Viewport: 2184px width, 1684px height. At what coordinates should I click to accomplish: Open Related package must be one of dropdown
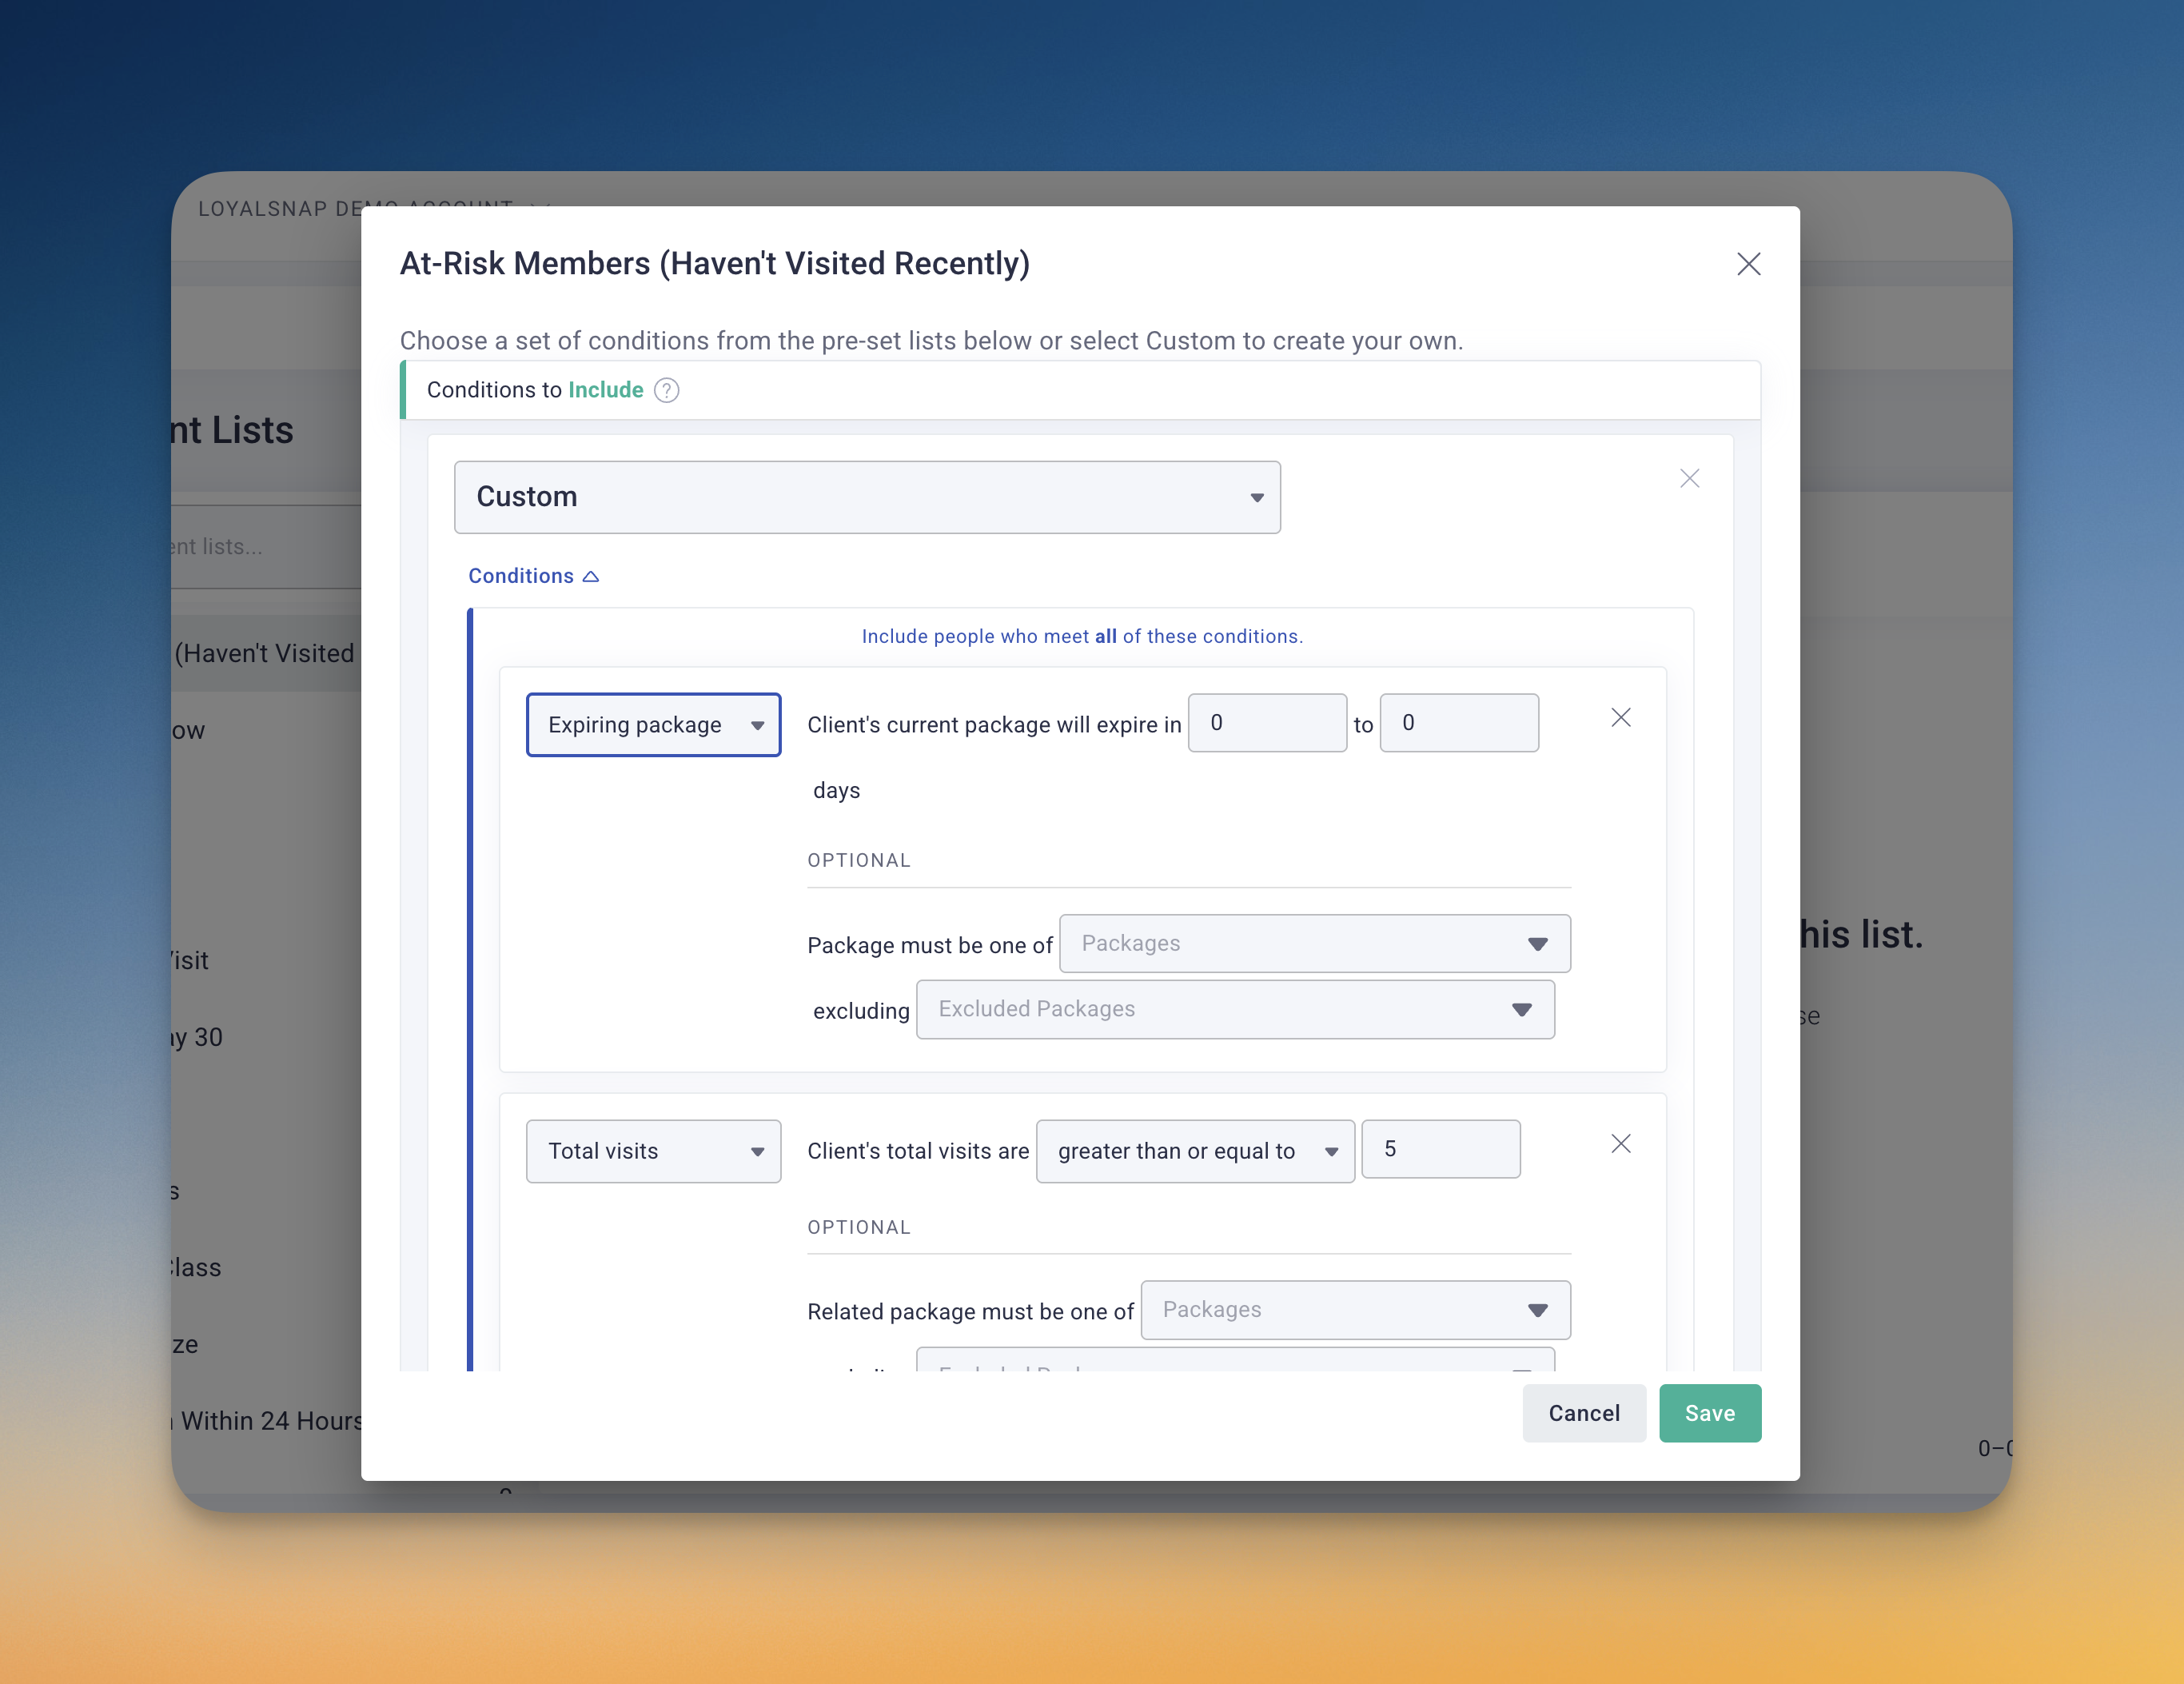[1355, 1310]
